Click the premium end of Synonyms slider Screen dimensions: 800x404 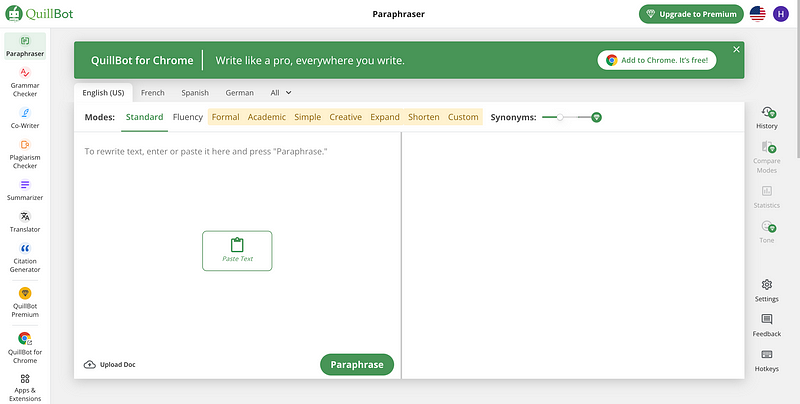596,117
